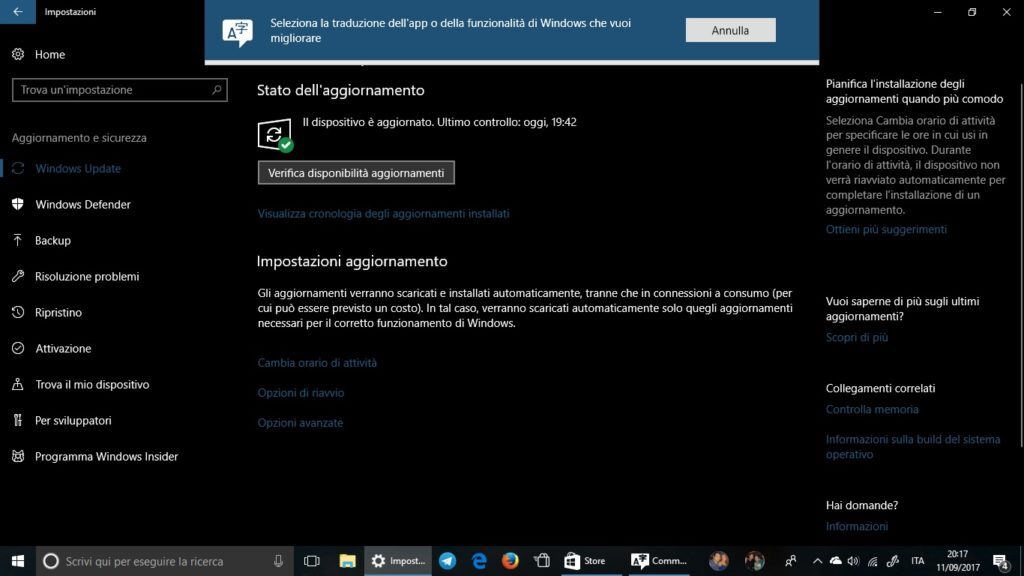Open Programma Windows Insider
The height and width of the screenshot is (576, 1024).
(x=106, y=456)
